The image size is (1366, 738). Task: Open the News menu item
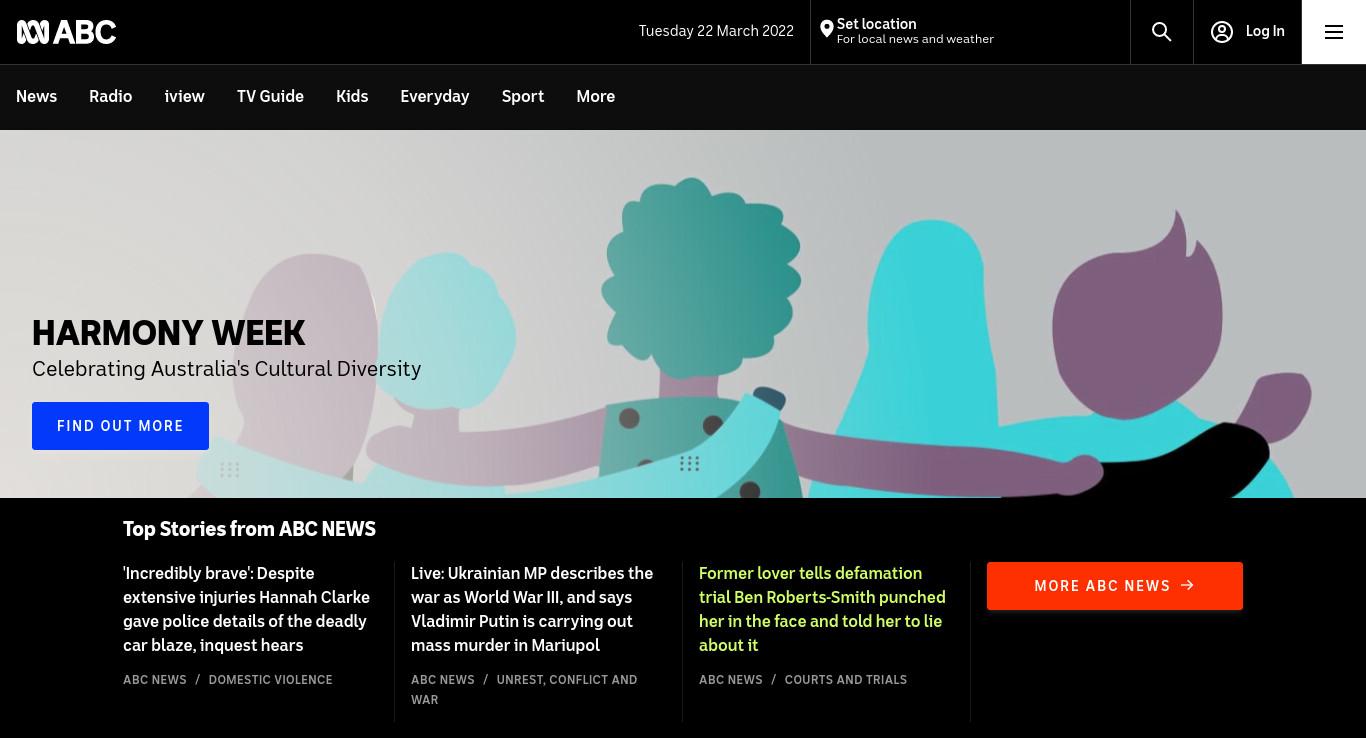pyautogui.click(x=36, y=97)
